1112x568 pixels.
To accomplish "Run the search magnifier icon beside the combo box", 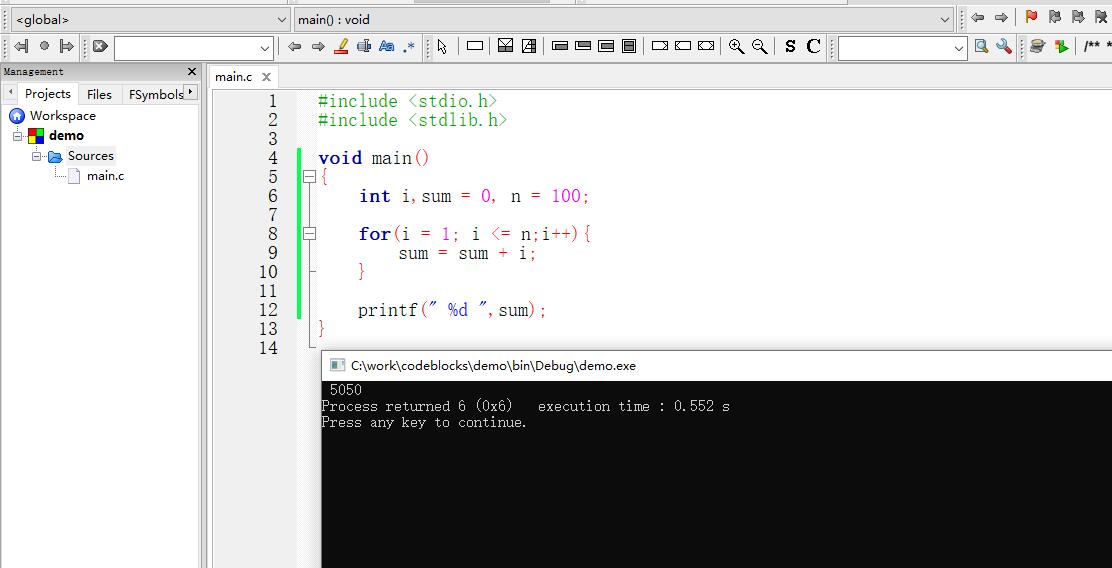I will [x=981, y=47].
